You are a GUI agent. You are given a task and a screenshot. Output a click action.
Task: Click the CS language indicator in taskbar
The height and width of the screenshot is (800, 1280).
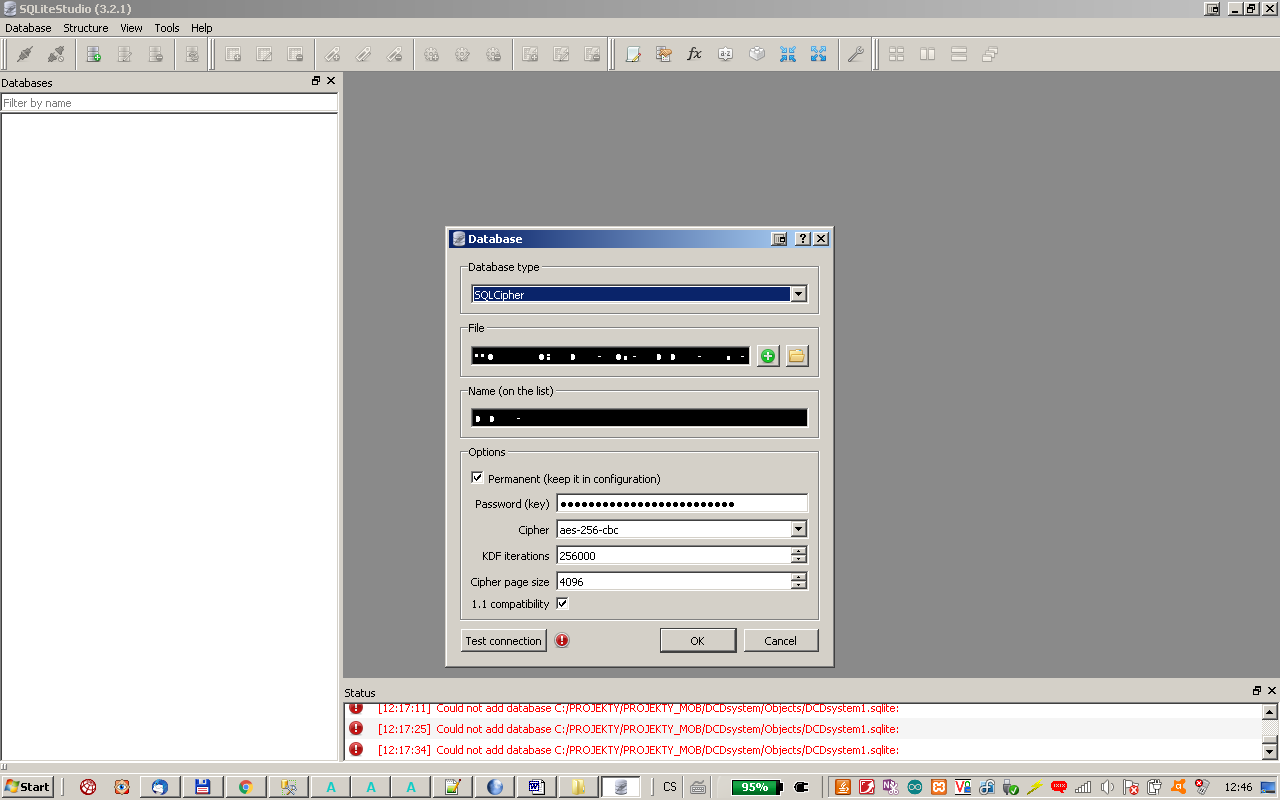click(670, 787)
